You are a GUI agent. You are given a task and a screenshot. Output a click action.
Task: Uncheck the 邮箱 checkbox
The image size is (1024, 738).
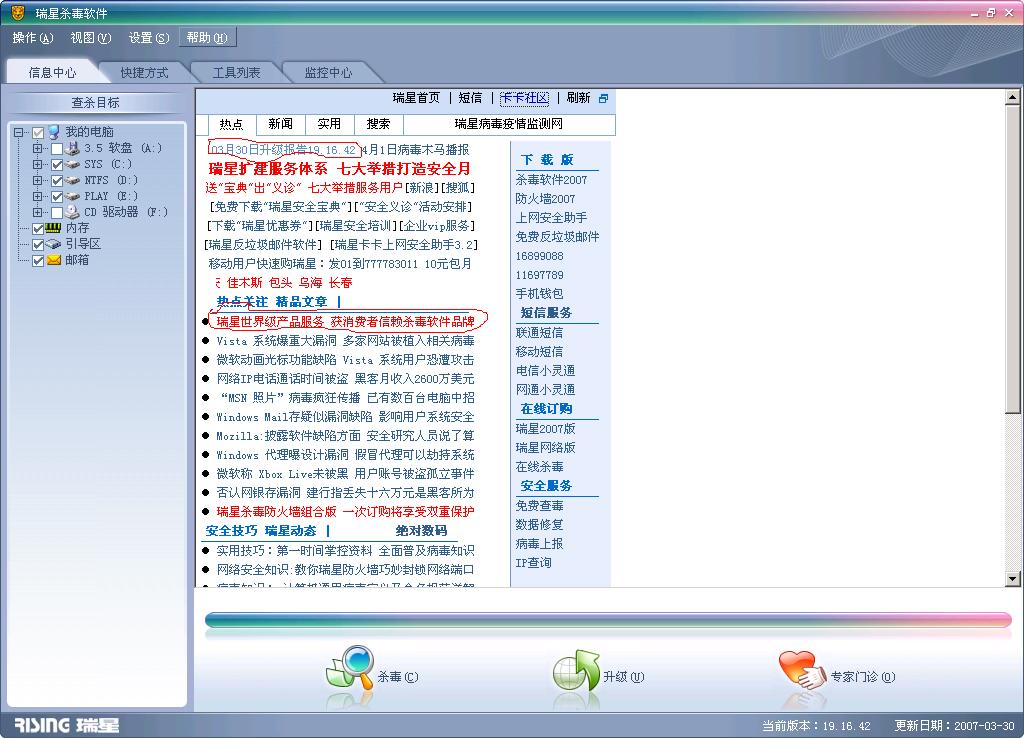[38, 261]
